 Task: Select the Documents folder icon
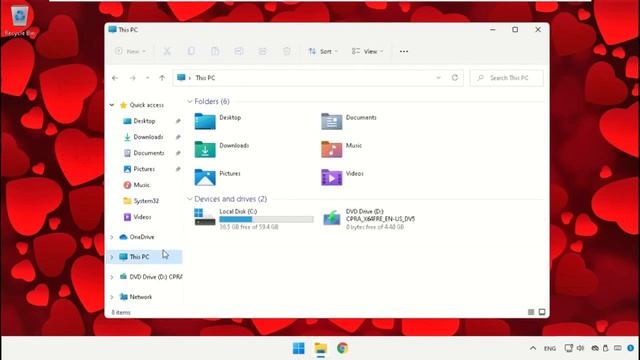pos(331,121)
